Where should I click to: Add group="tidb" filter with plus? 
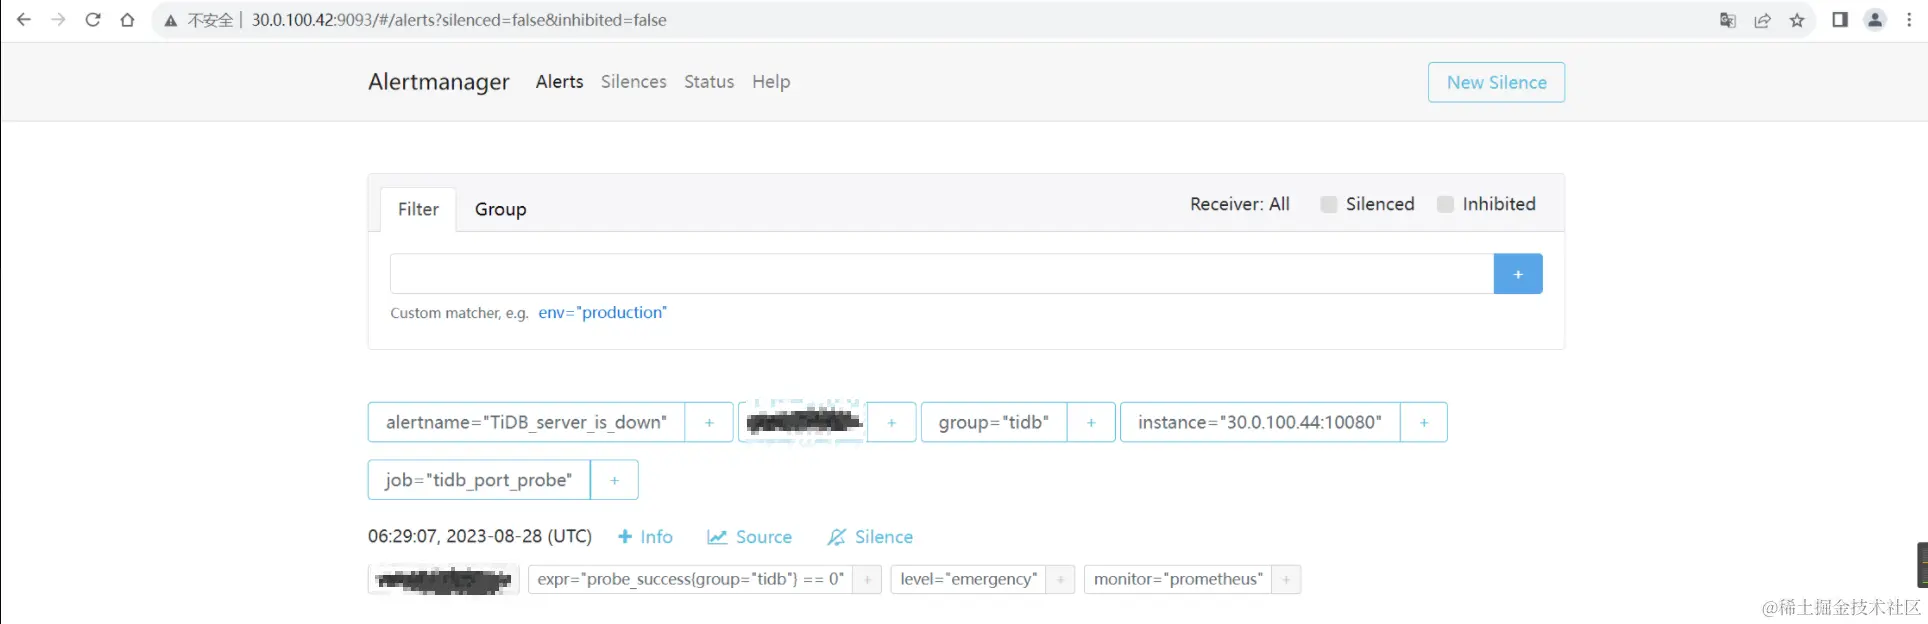tap(1091, 422)
